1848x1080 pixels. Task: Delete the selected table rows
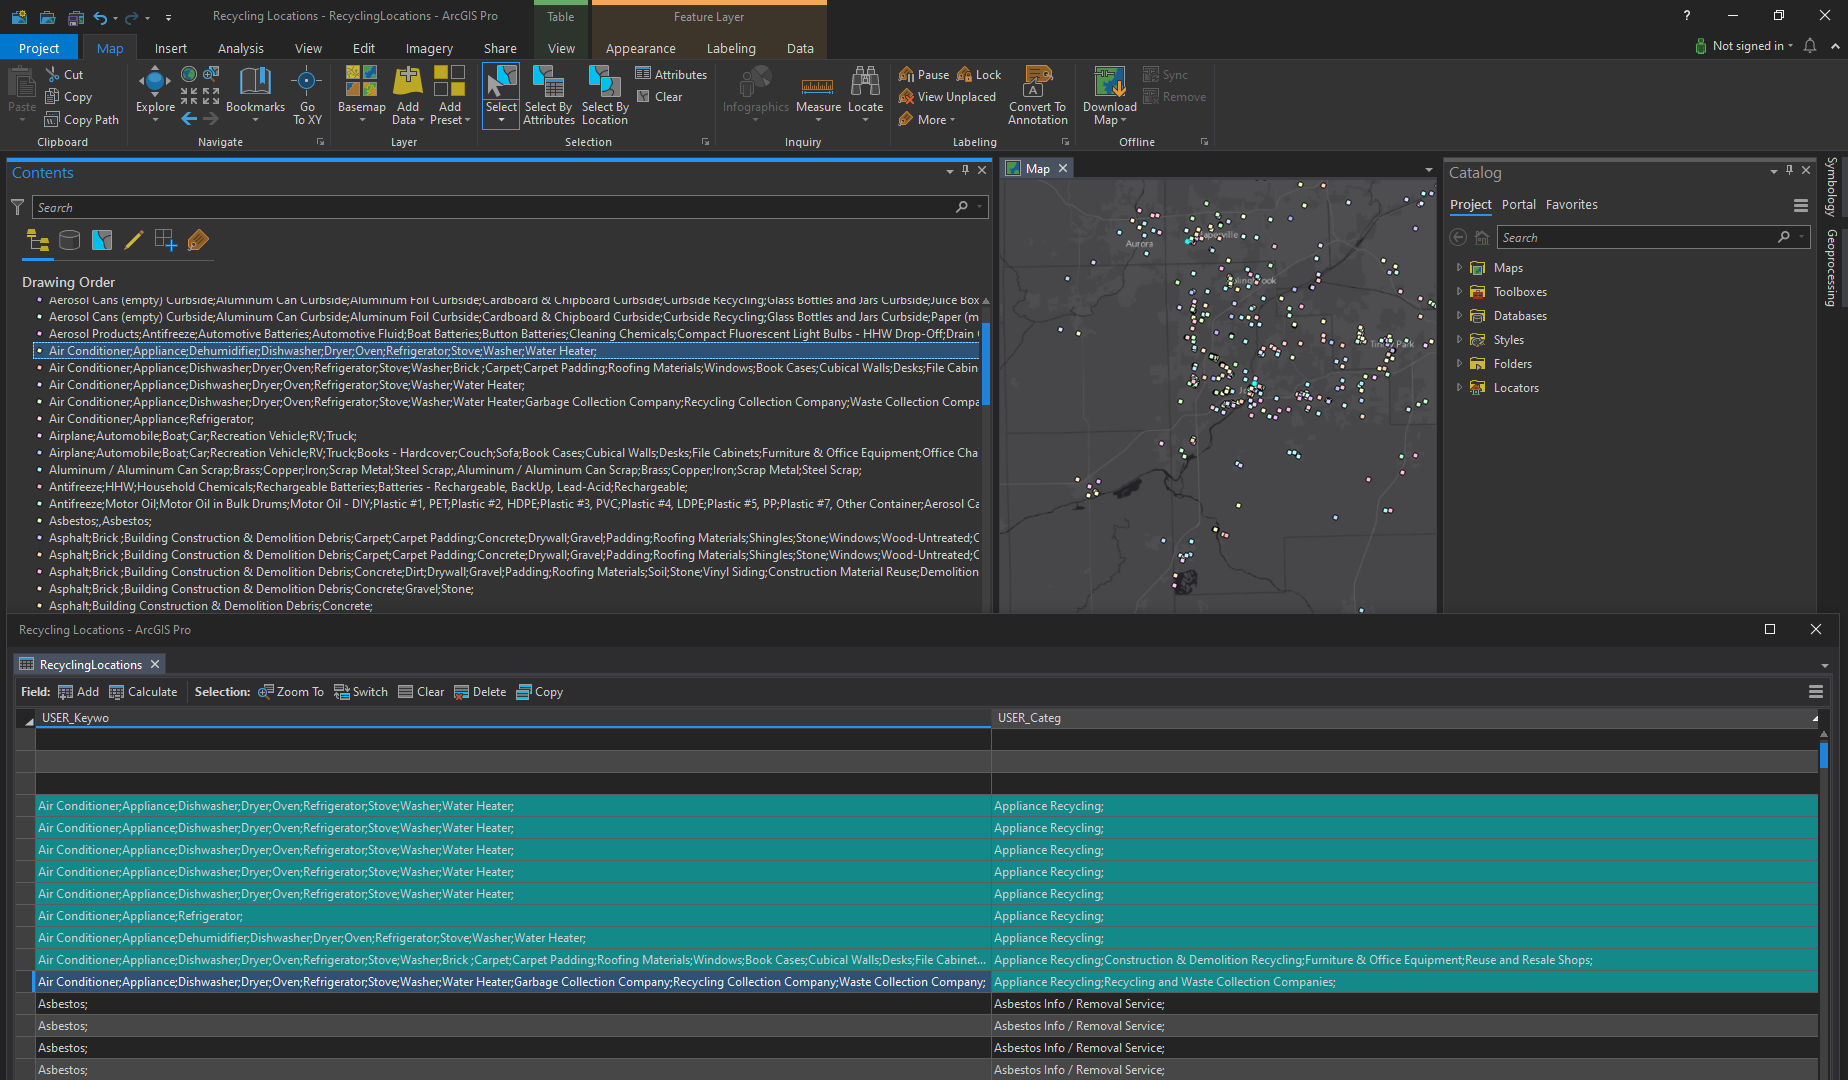point(480,692)
